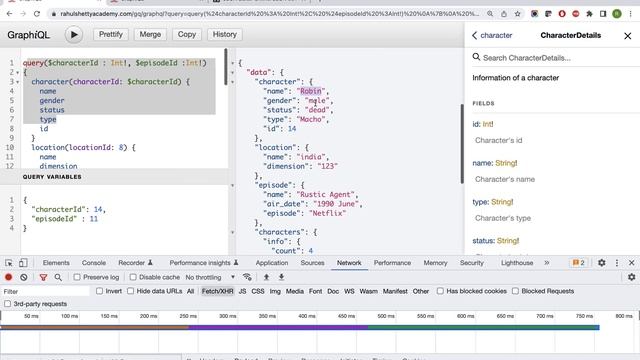Click the share page icon
The height and width of the screenshot is (360, 640).
pyautogui.click(x=504, y=14)
